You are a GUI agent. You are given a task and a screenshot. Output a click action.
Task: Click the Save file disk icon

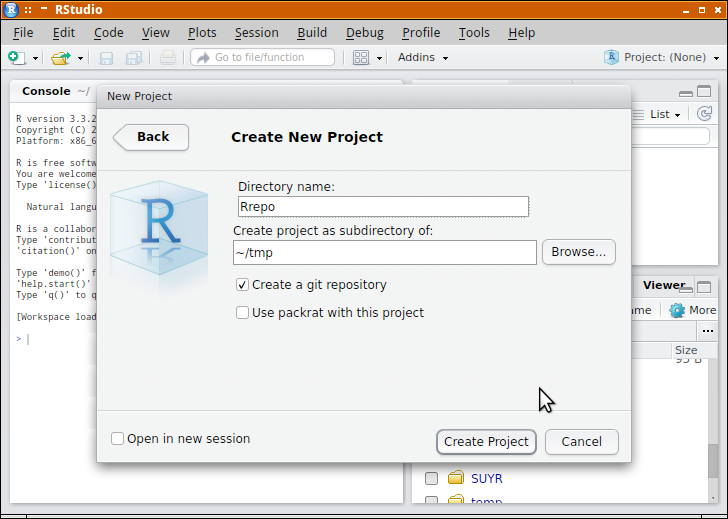106,58
